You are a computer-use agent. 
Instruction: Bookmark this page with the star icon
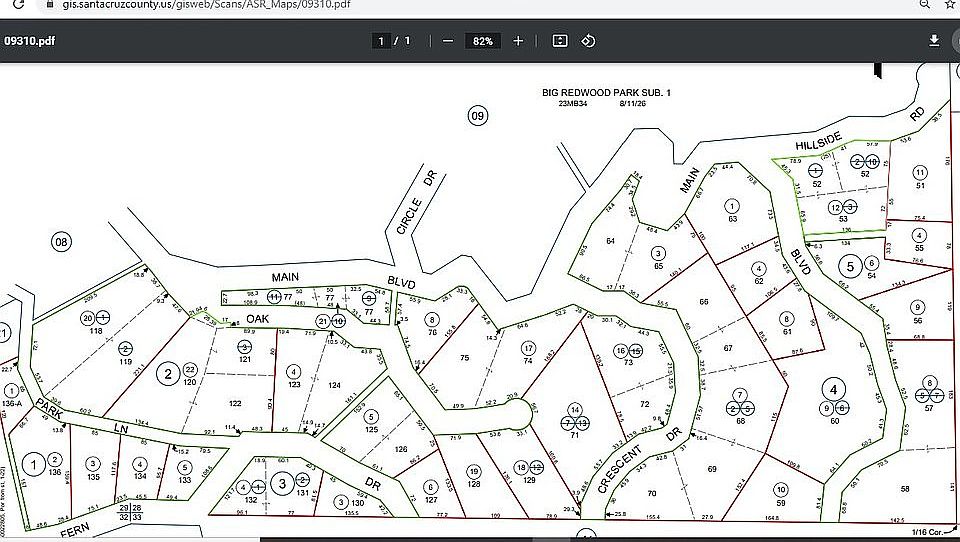coord(950,4)
